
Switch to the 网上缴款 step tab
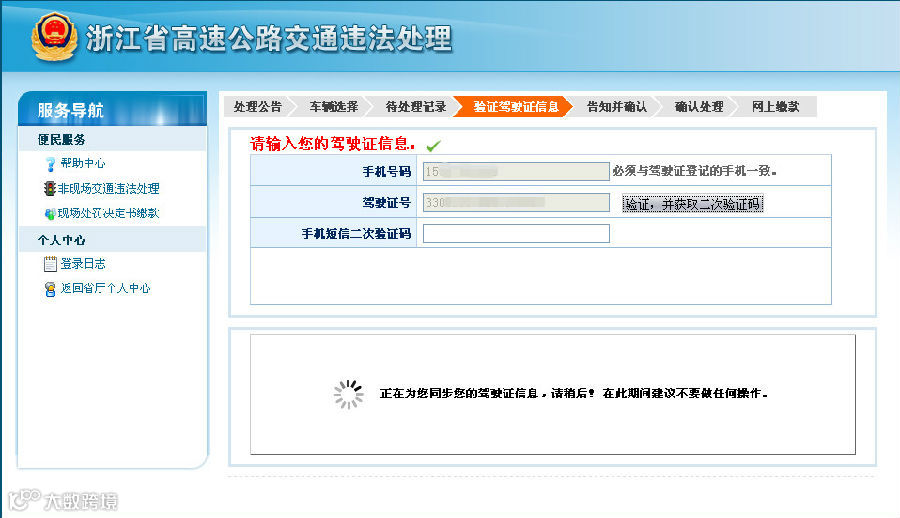[775, 107]
